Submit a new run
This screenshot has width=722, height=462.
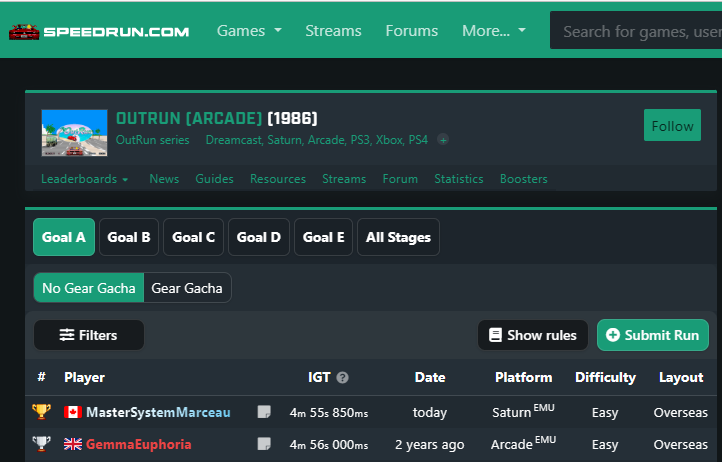click(652, 335)
